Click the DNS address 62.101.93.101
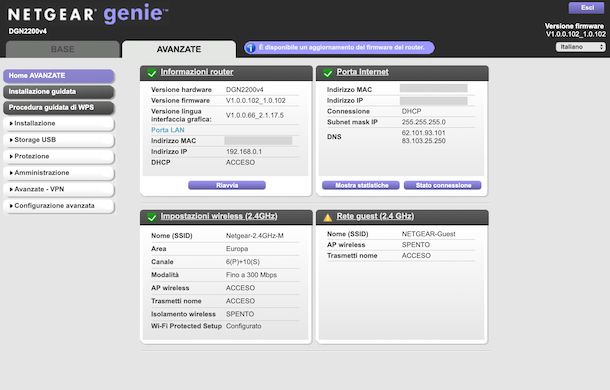610x390 pixels. coord(423,133)
